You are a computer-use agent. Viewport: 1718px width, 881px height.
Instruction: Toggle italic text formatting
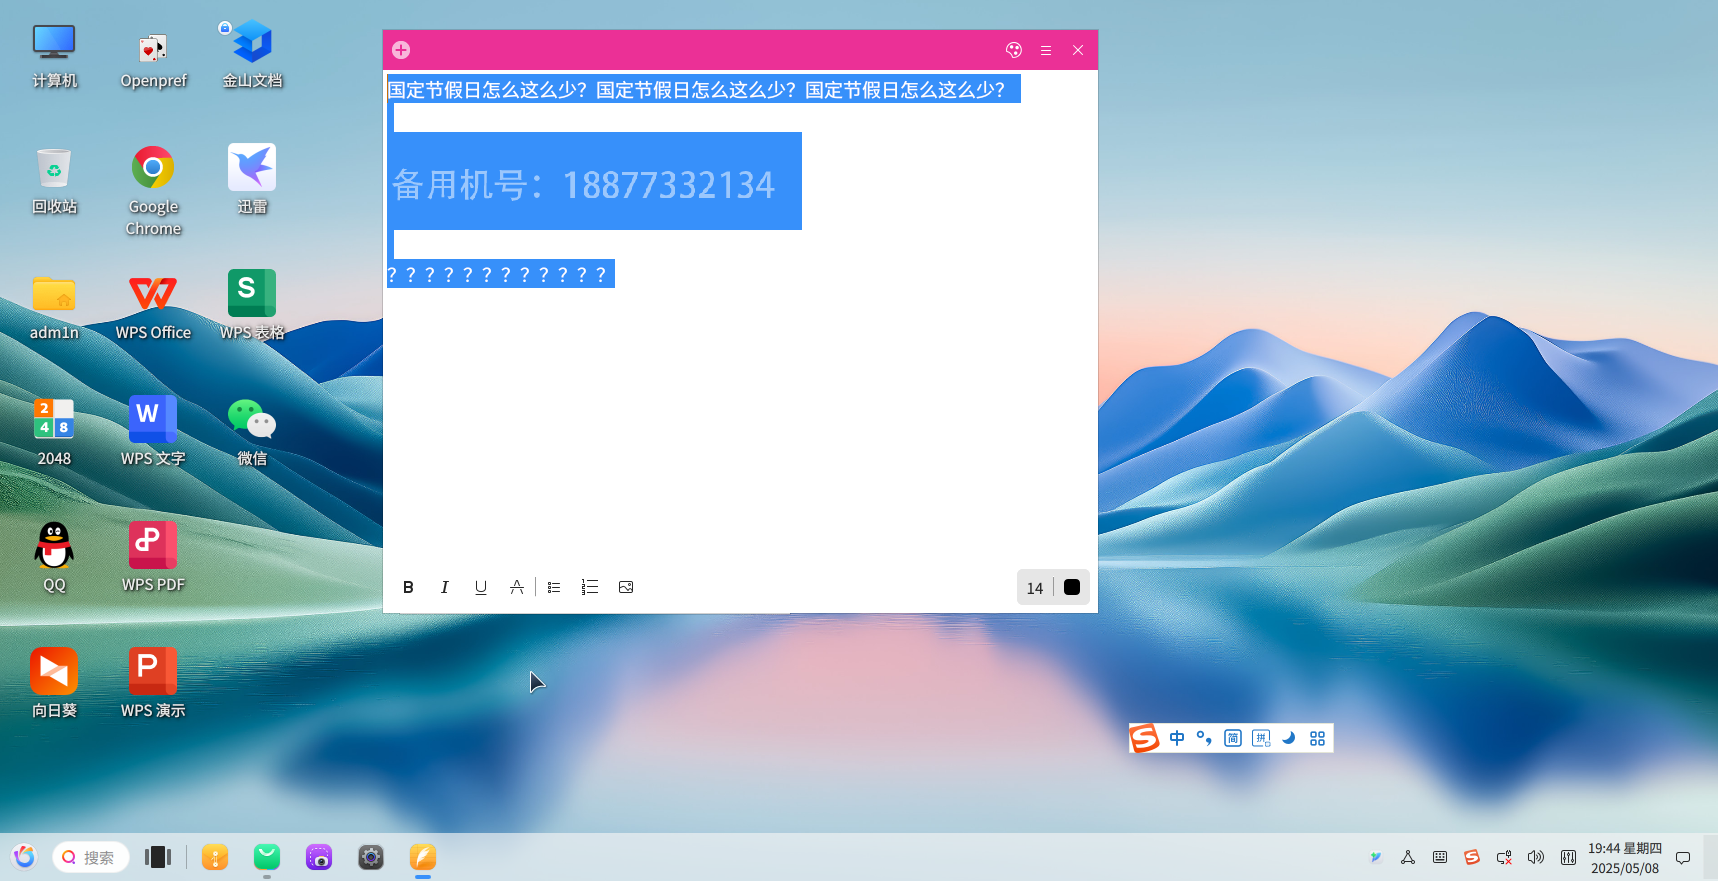point(444,587)
